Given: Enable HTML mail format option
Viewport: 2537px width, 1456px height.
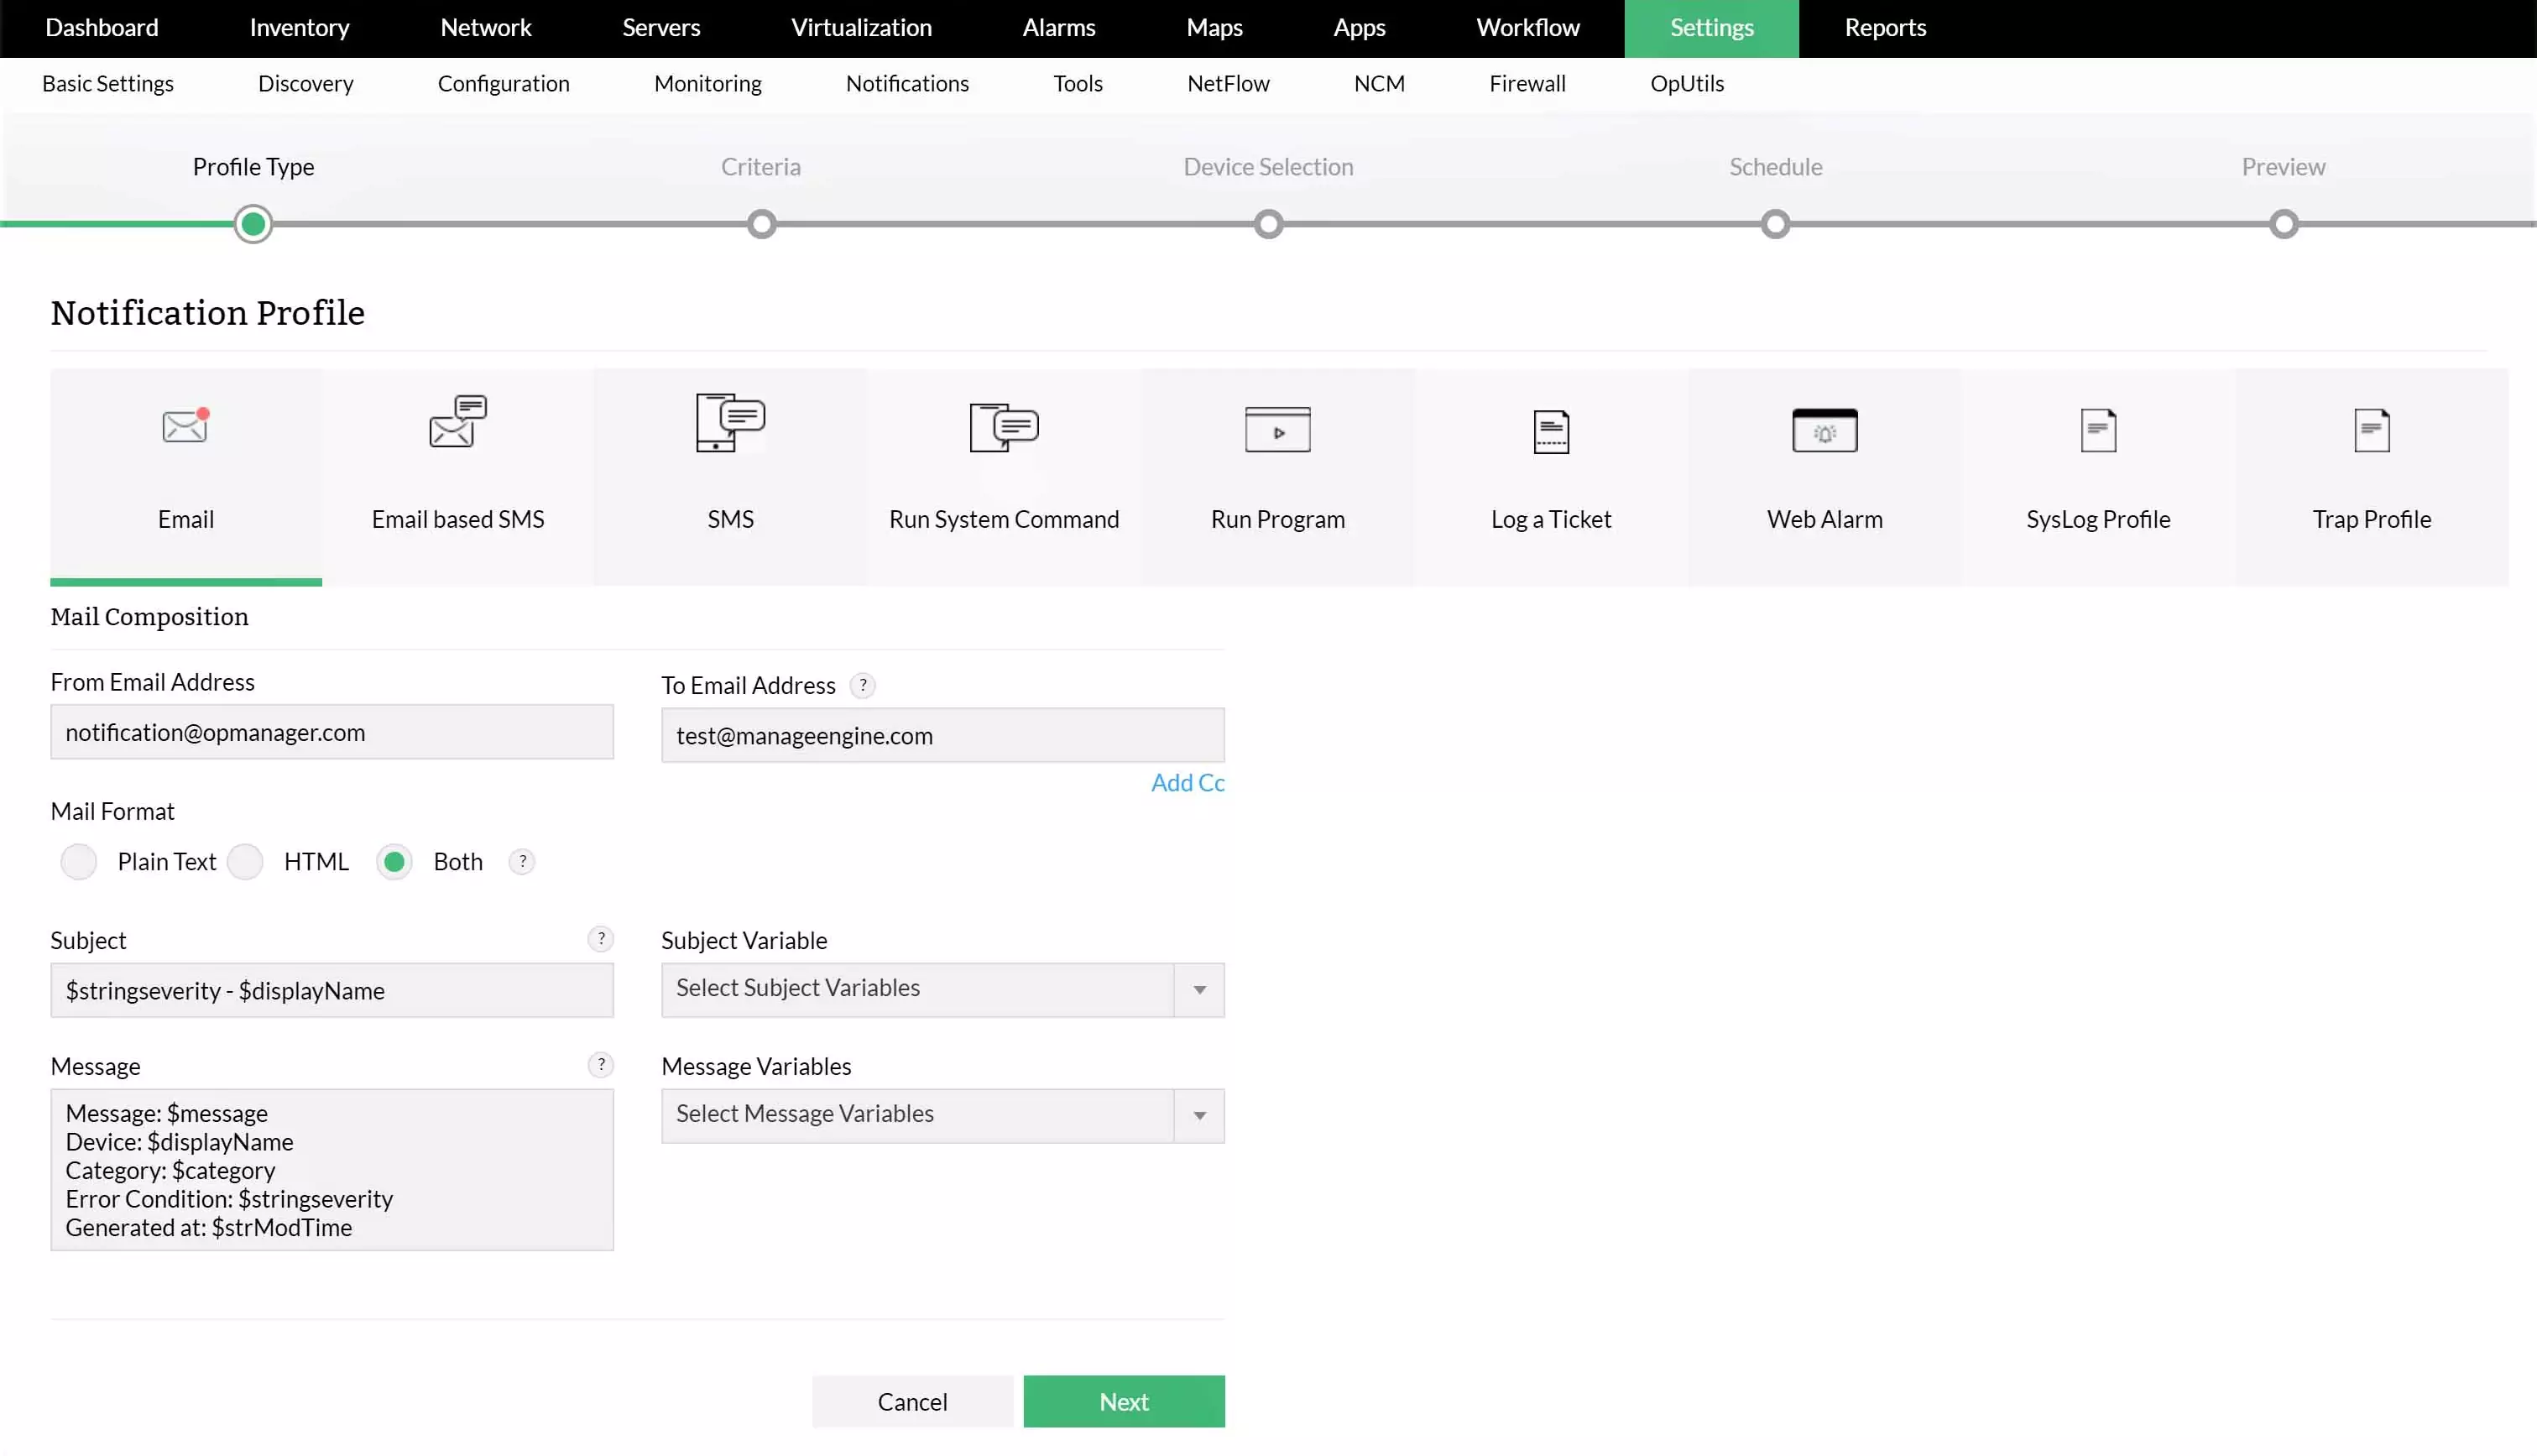Looking at the screenshot, I should click(244, 860).
